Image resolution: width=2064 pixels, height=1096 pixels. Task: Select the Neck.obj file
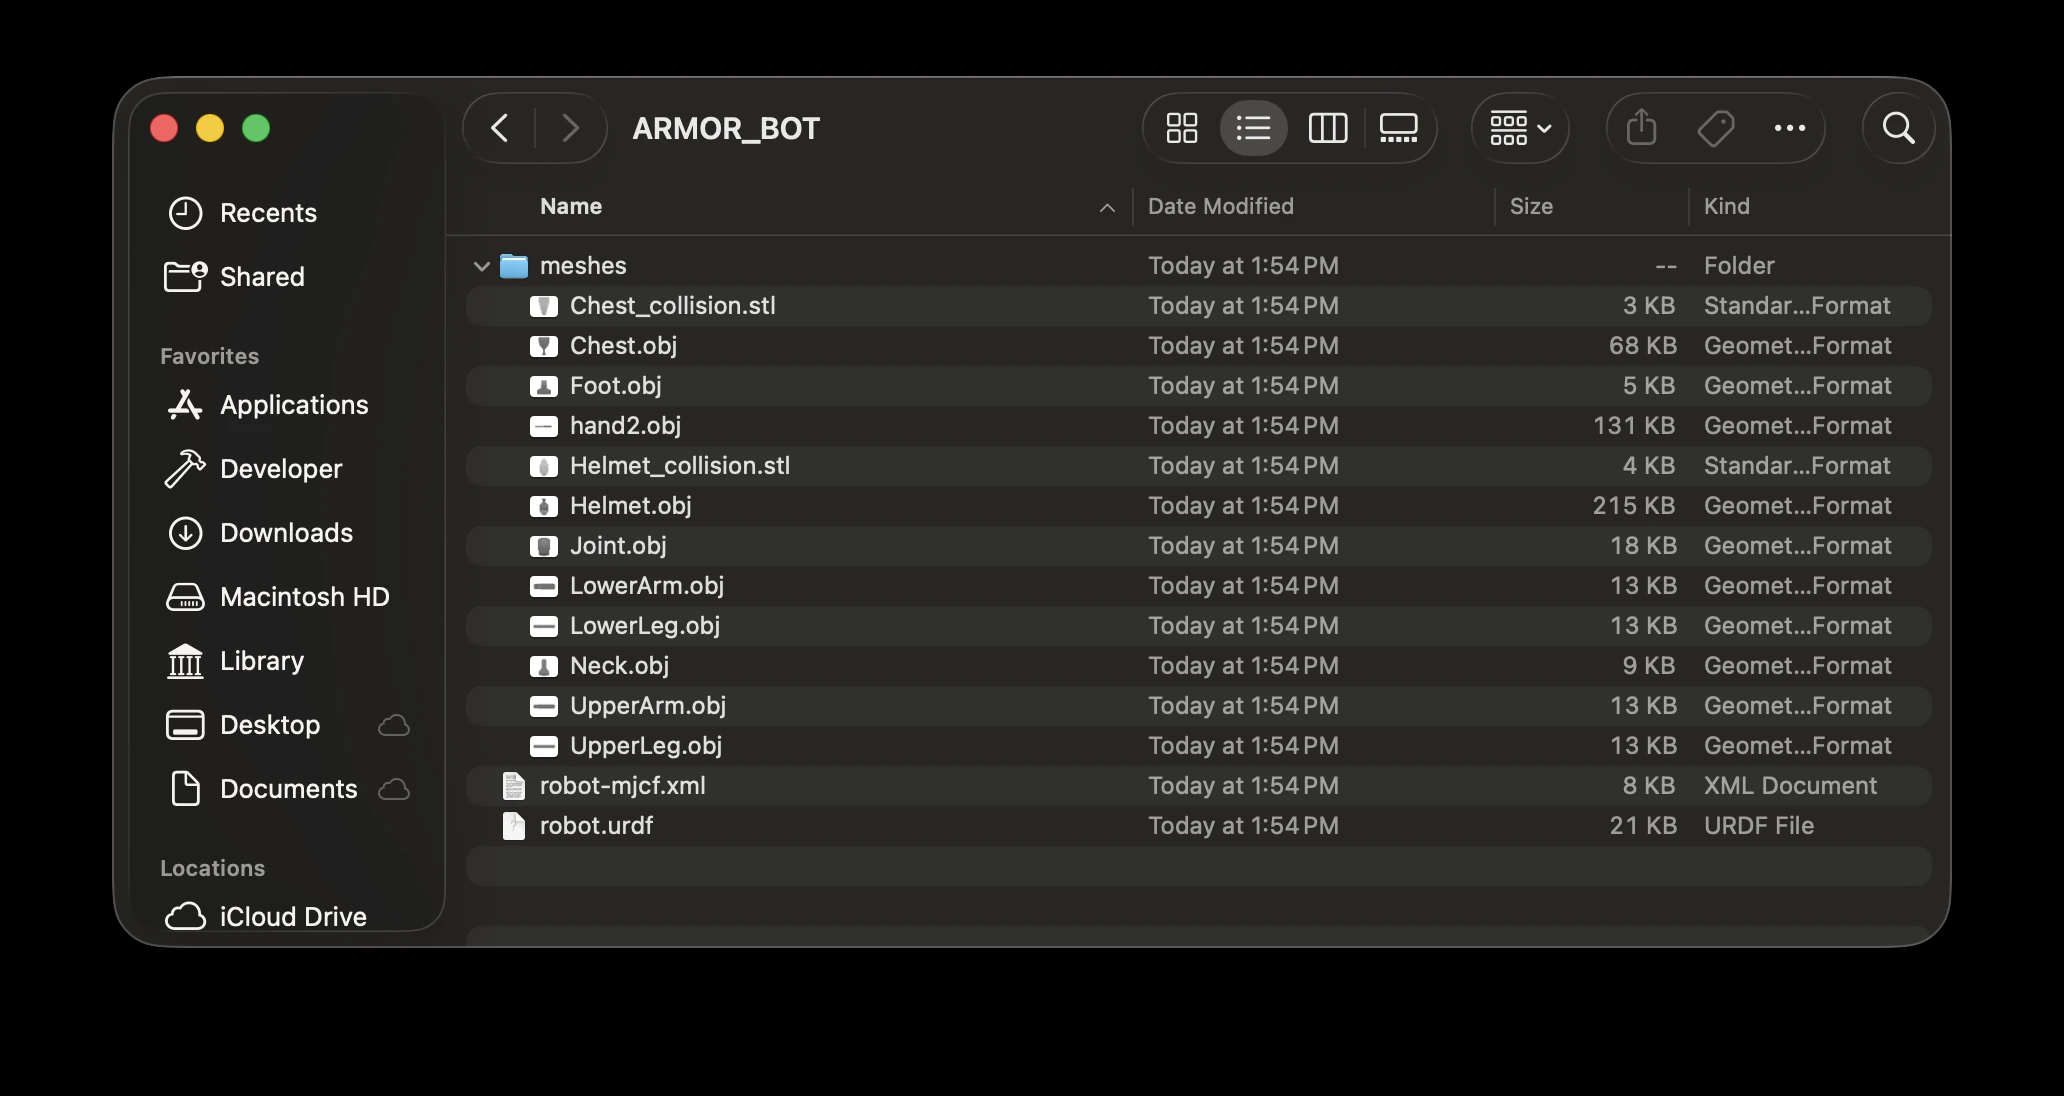[x=1198, y=666]
